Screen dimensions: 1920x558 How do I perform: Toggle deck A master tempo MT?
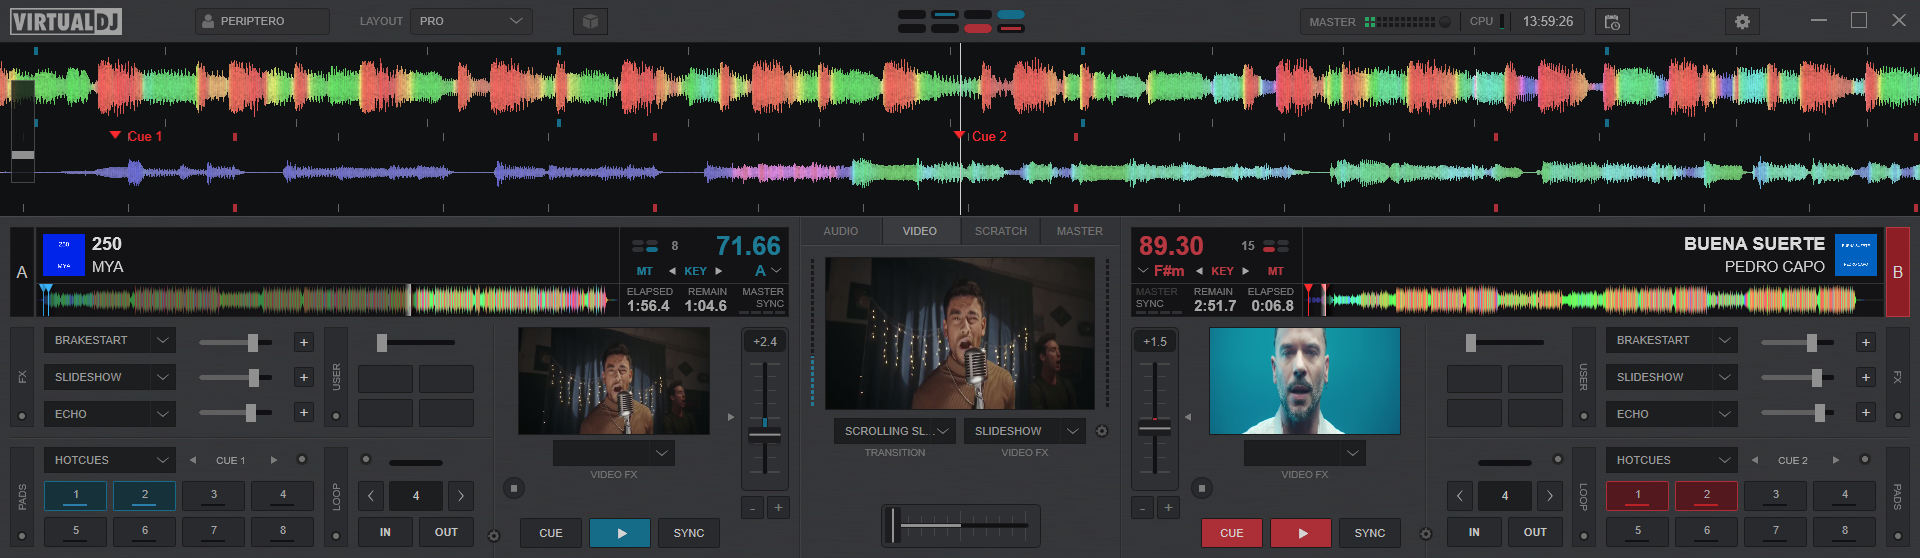tap(644, 271)
